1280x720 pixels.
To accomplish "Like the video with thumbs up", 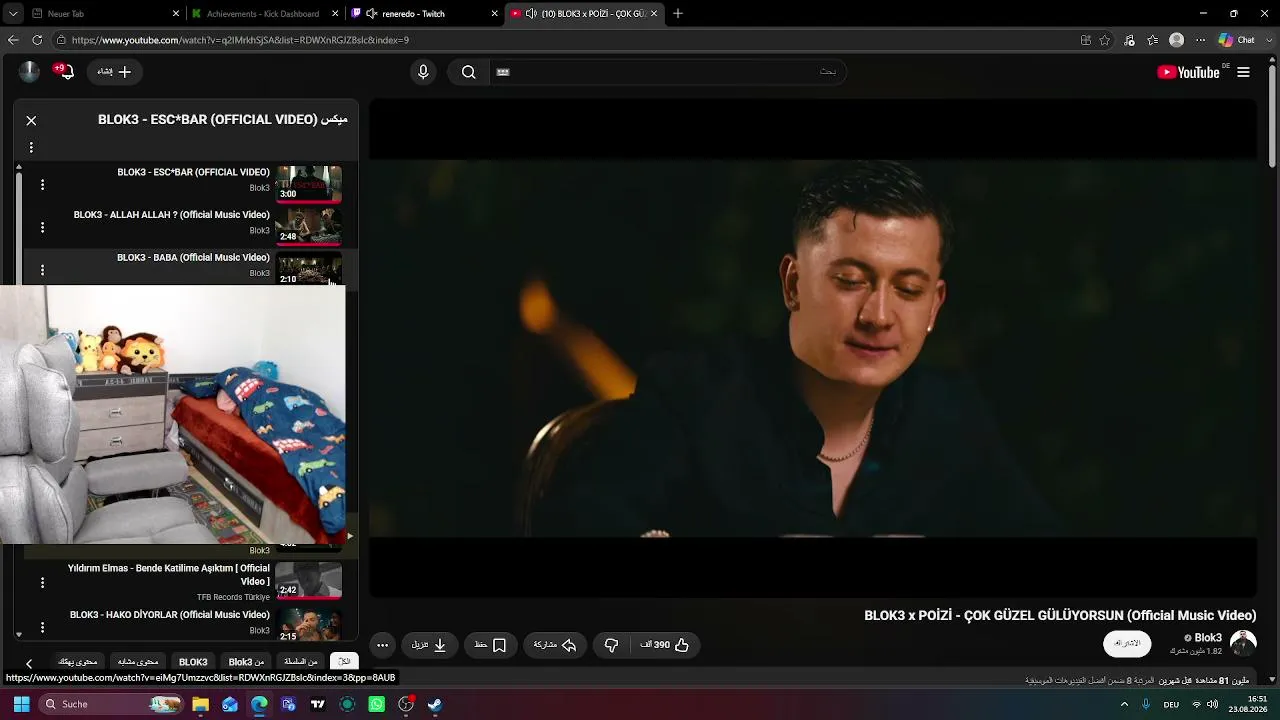I will pos(665,645).
